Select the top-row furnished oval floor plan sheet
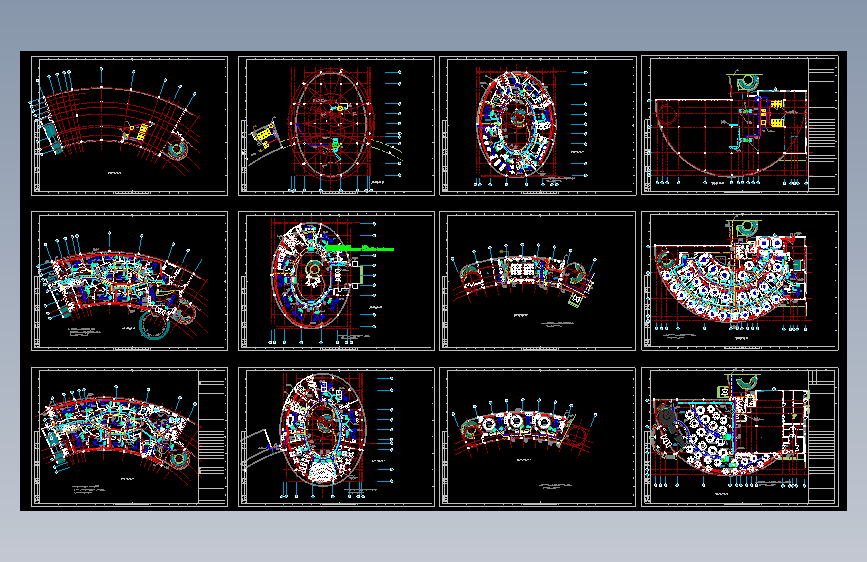The image size is (867, 562). pos(538,126)
